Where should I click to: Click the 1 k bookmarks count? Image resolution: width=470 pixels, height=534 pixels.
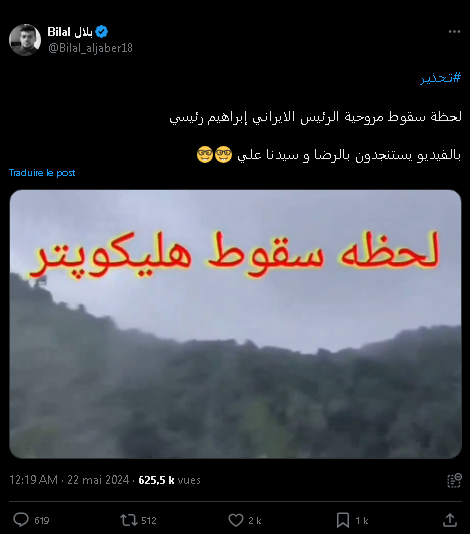point(362,520)
